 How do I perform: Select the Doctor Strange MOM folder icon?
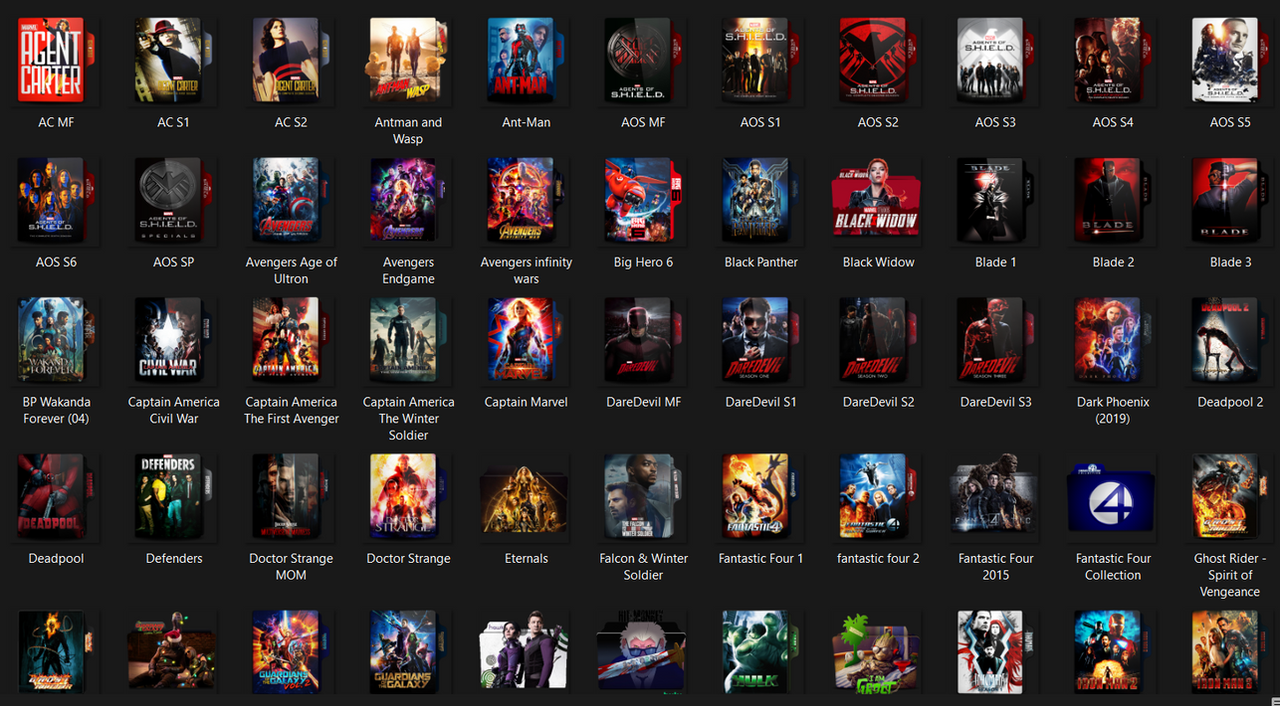(291, 497)
